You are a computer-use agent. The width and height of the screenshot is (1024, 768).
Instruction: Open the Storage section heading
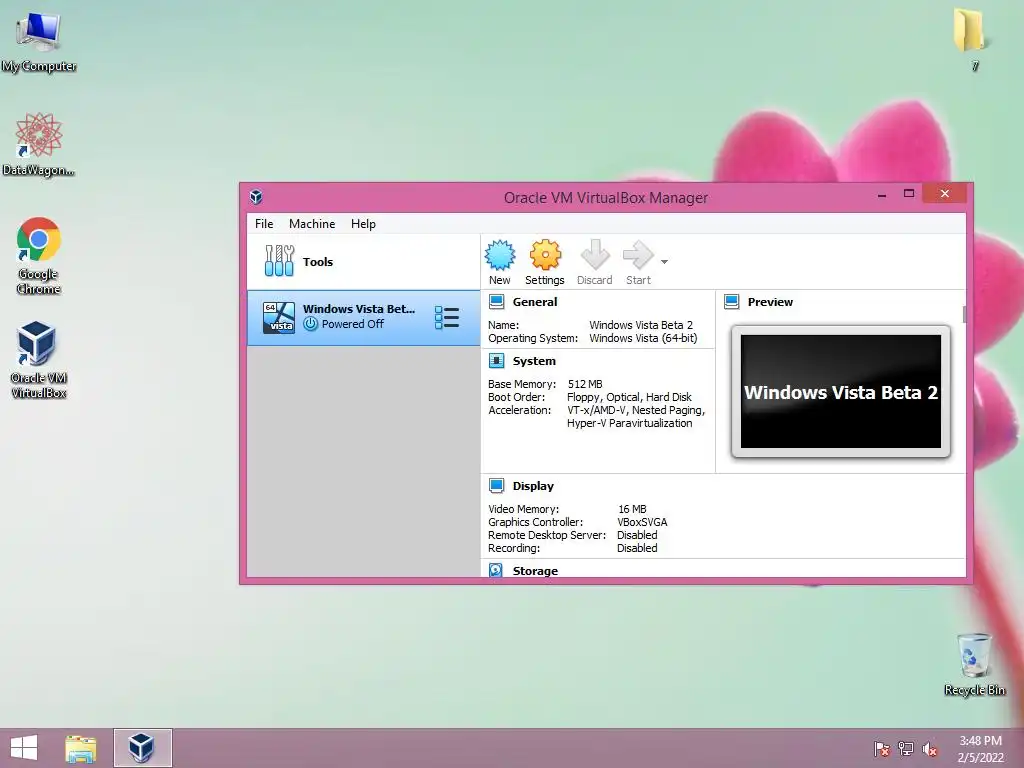click(535, 571)
